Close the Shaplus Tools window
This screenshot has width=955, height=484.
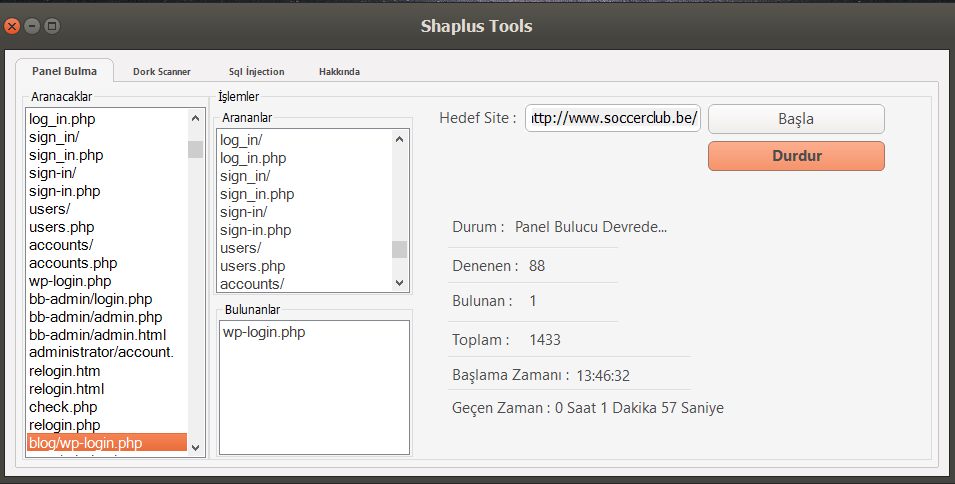[12, 26]
